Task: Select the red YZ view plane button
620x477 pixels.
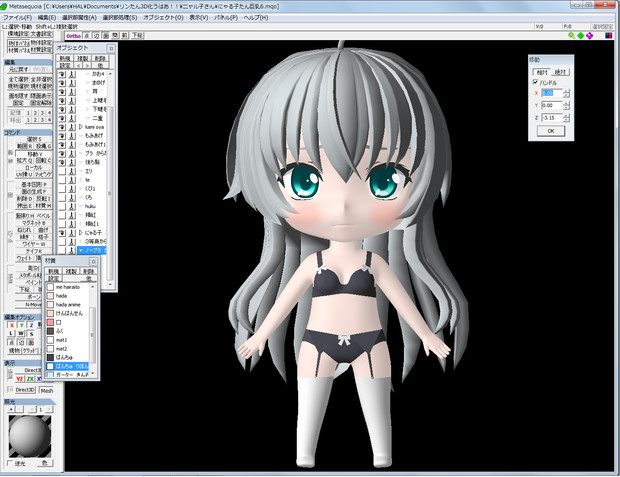Action: coord(20,379)
